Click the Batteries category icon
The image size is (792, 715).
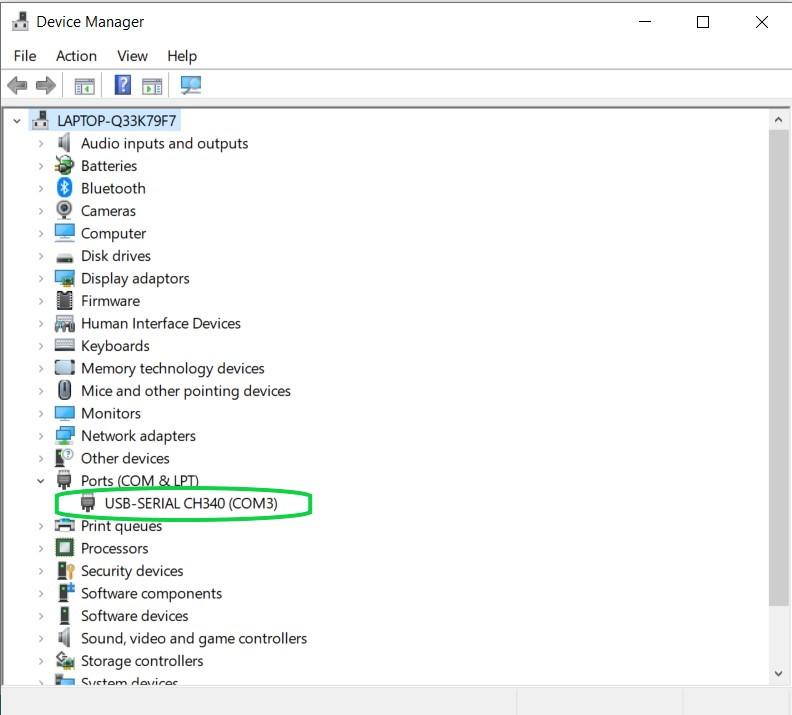click(65, 166)
